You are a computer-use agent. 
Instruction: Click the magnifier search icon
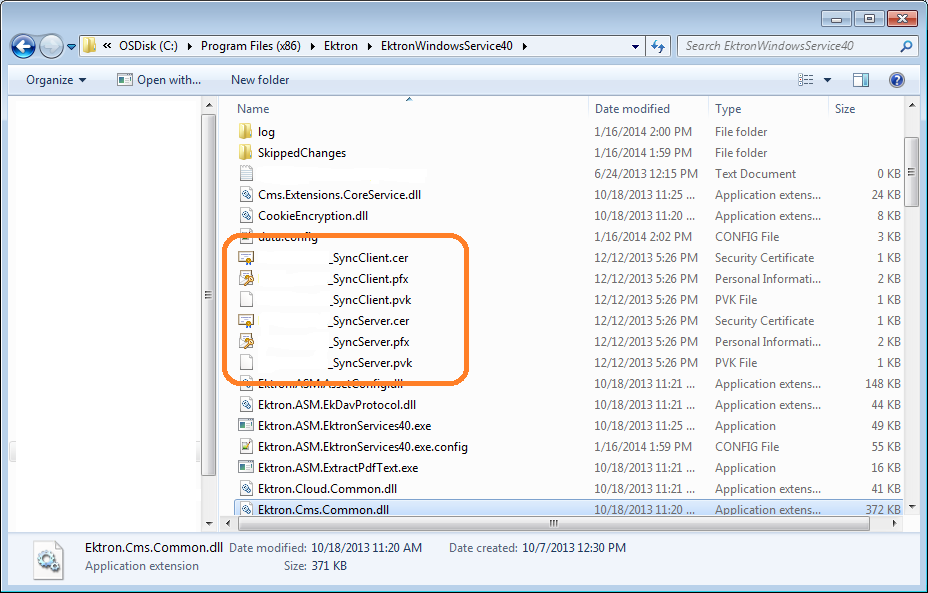pyautogui.click(x=906, y=46)
